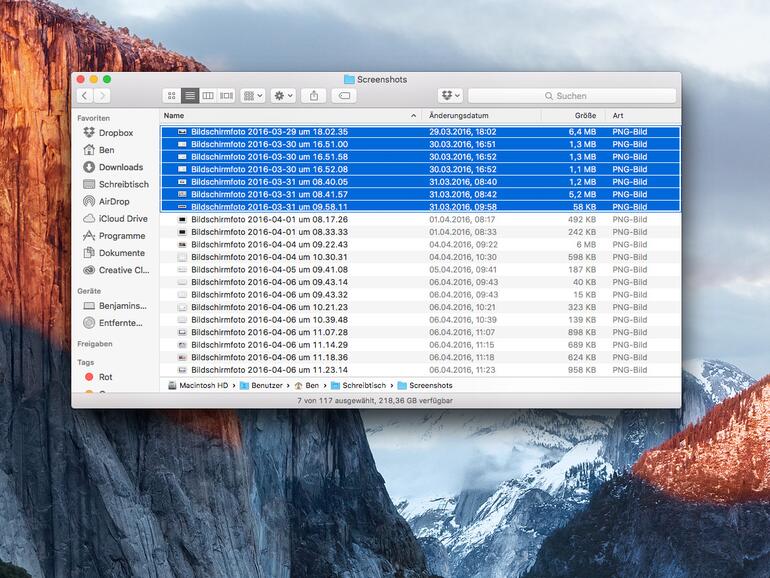
Task: Open Downloads folder in sidebar
Action: (120, 167)
